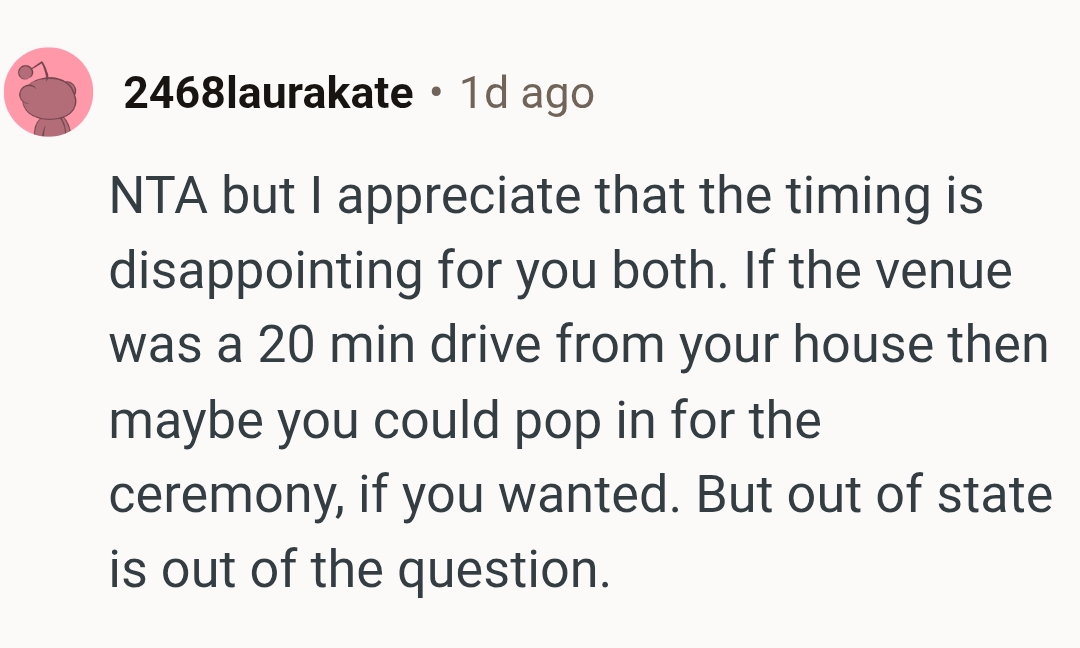Screen dimensions: 1080x648
Task: Click the word "NTA" in the comment
Action: coord(159,196)
